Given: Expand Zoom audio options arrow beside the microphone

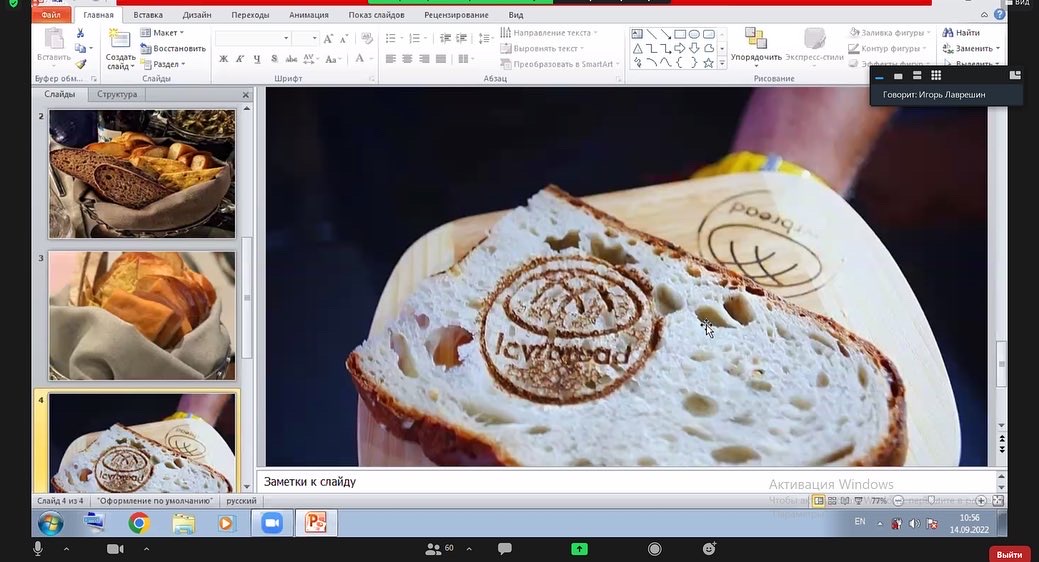Looking at the screenshot, I should pyautogui.click(x=66, y=549).
